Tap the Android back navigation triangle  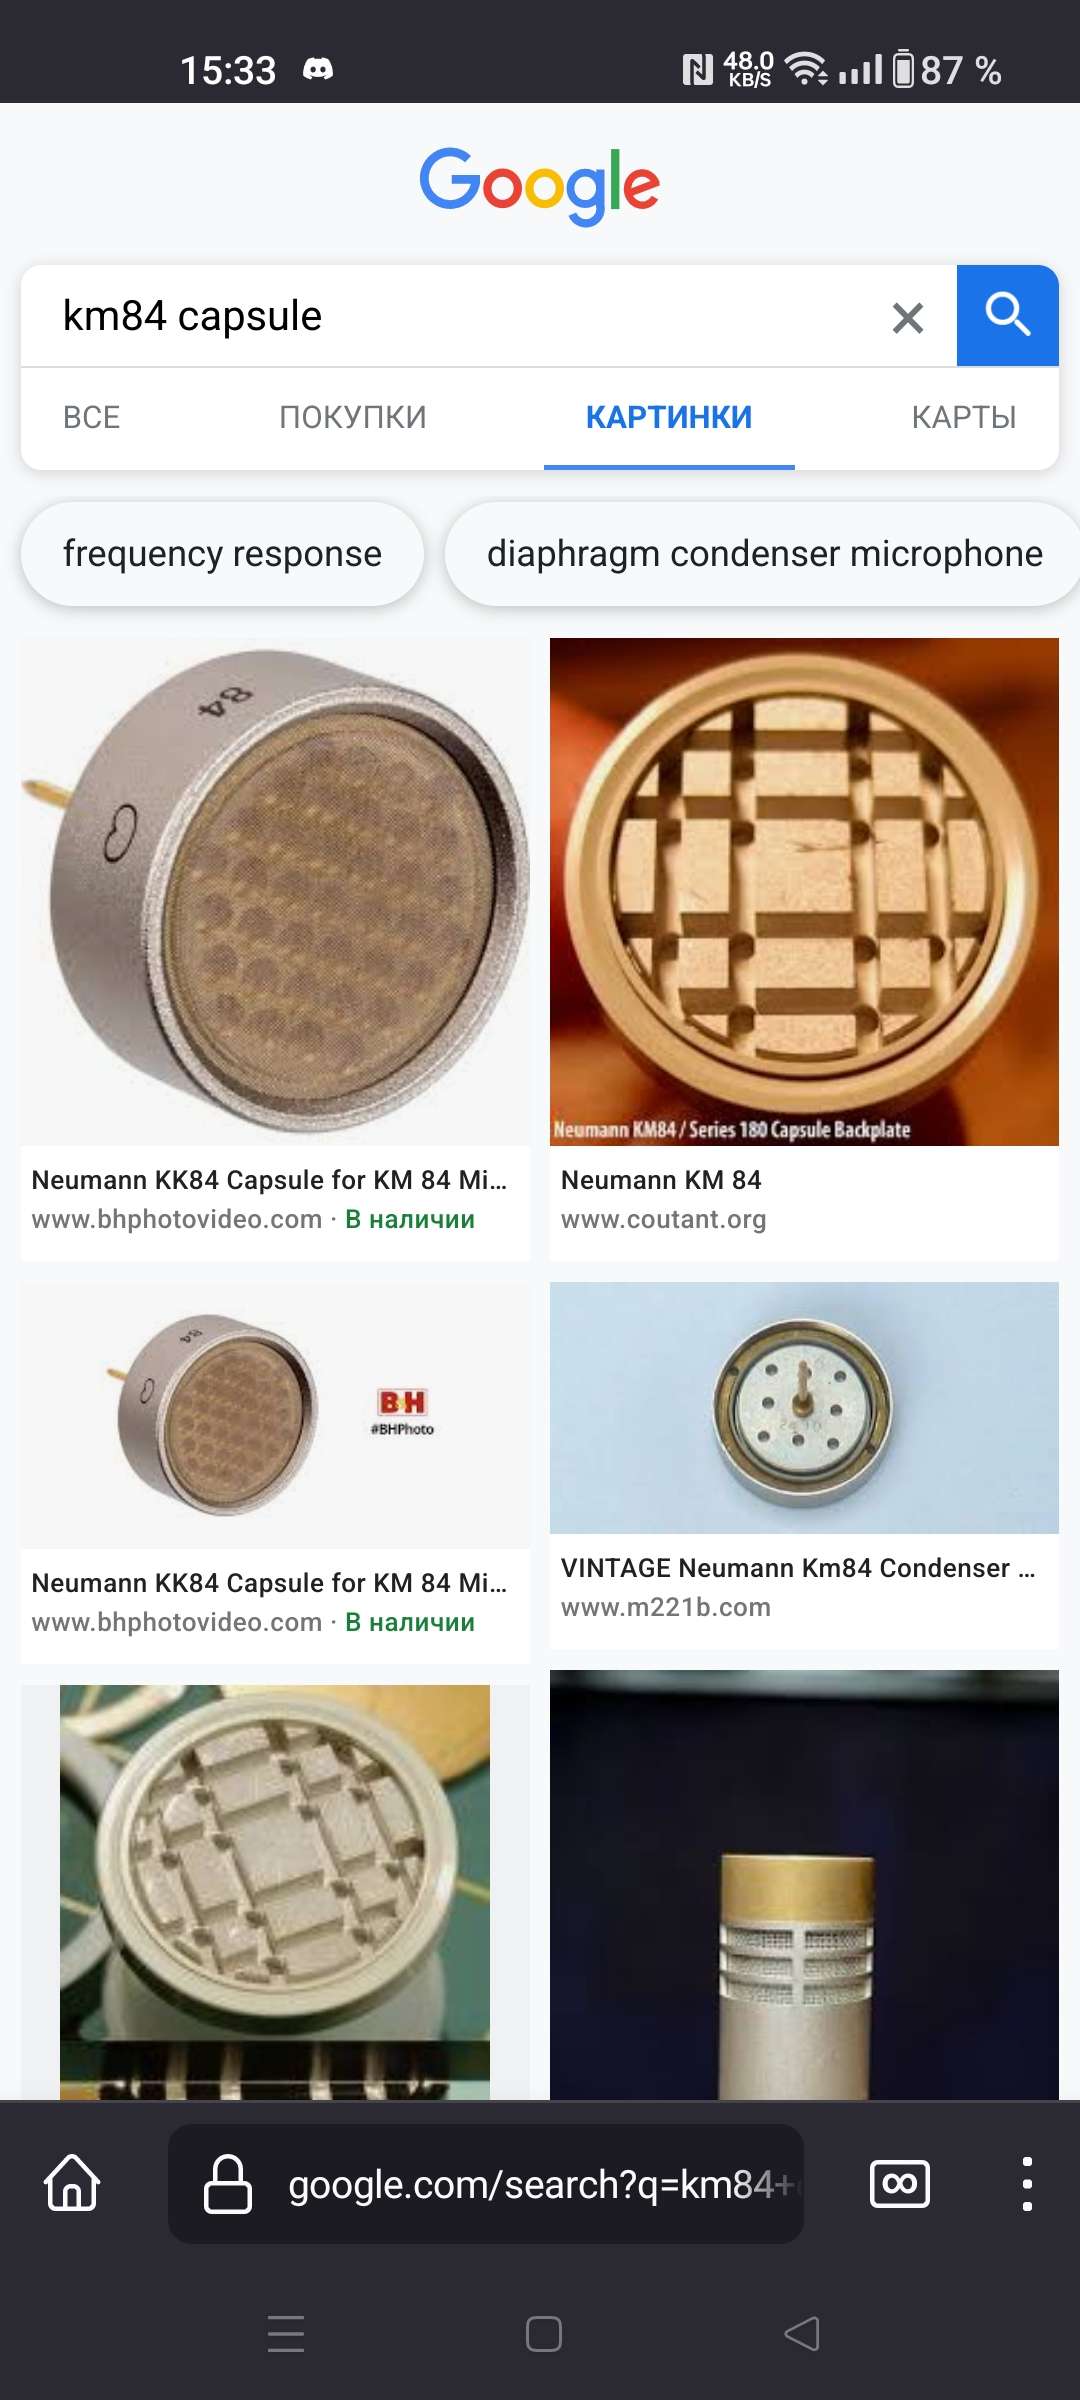[x=802, y=2334]
